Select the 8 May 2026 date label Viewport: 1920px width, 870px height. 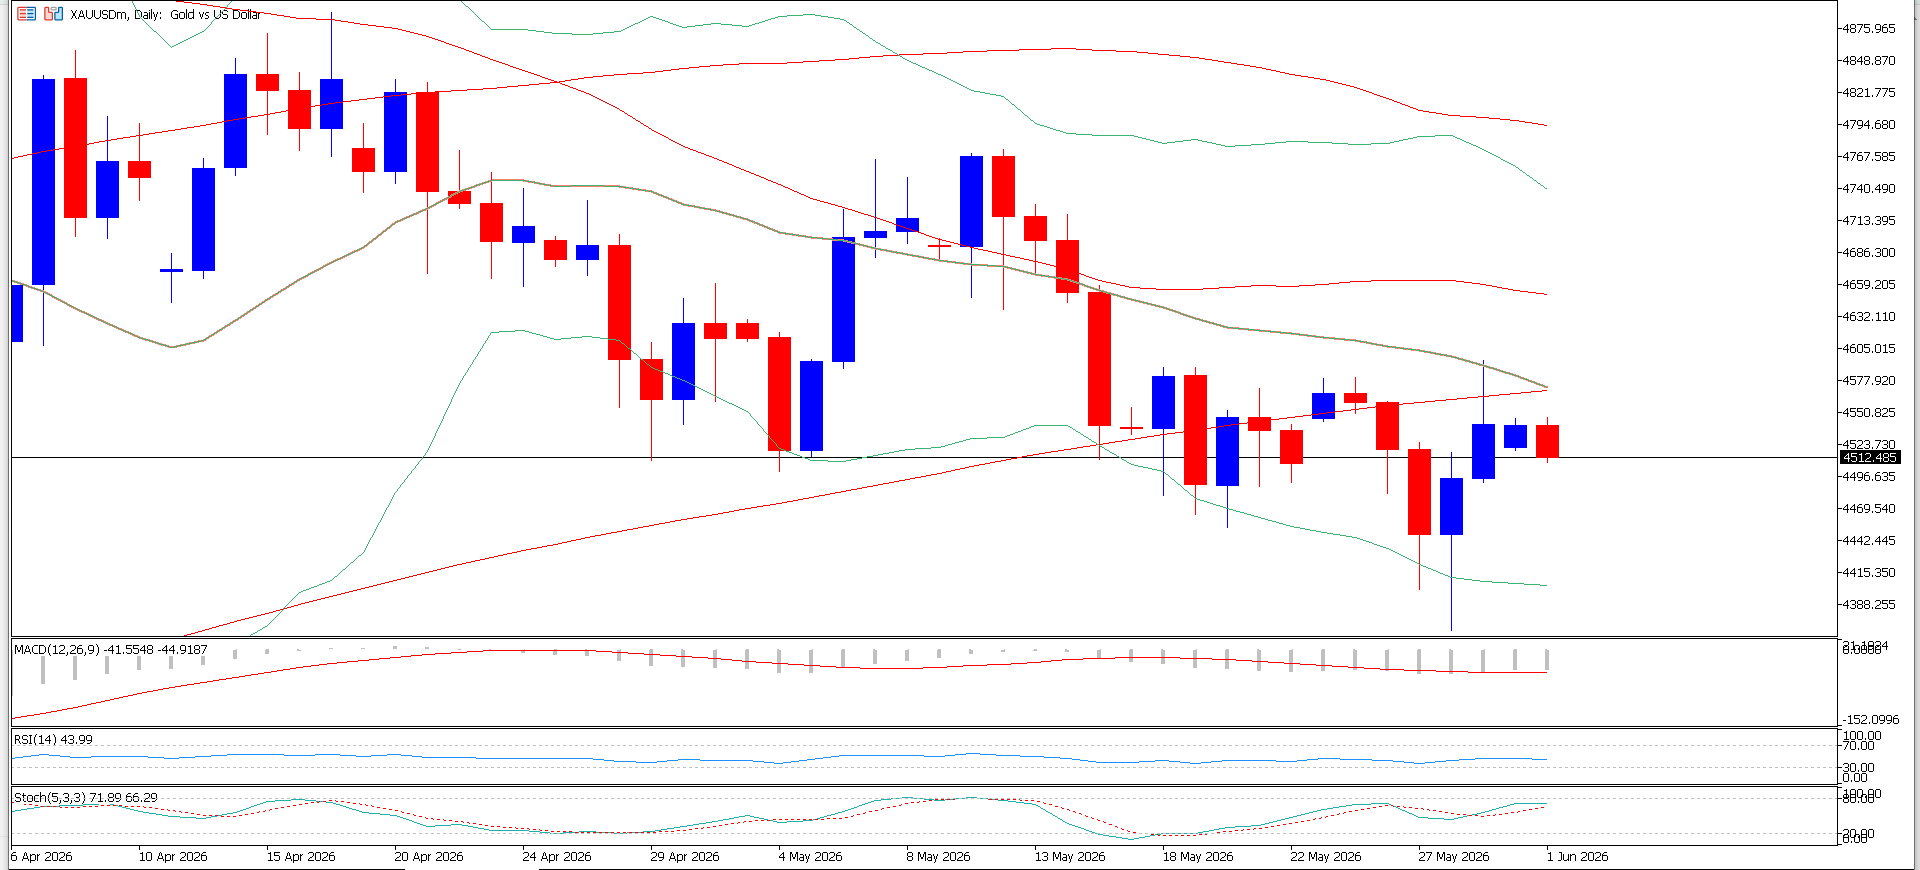[938, 857]
